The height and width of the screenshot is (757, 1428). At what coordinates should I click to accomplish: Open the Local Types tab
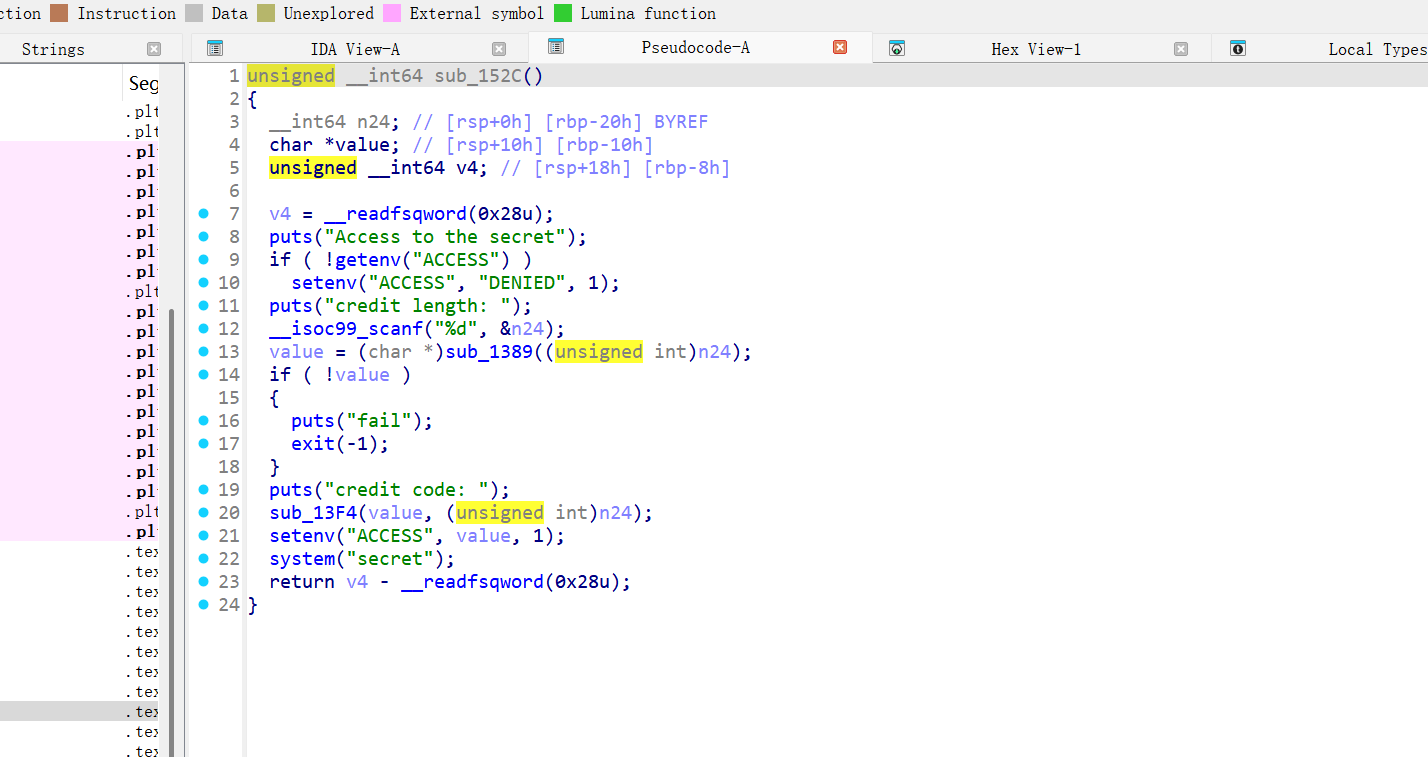1376,49
